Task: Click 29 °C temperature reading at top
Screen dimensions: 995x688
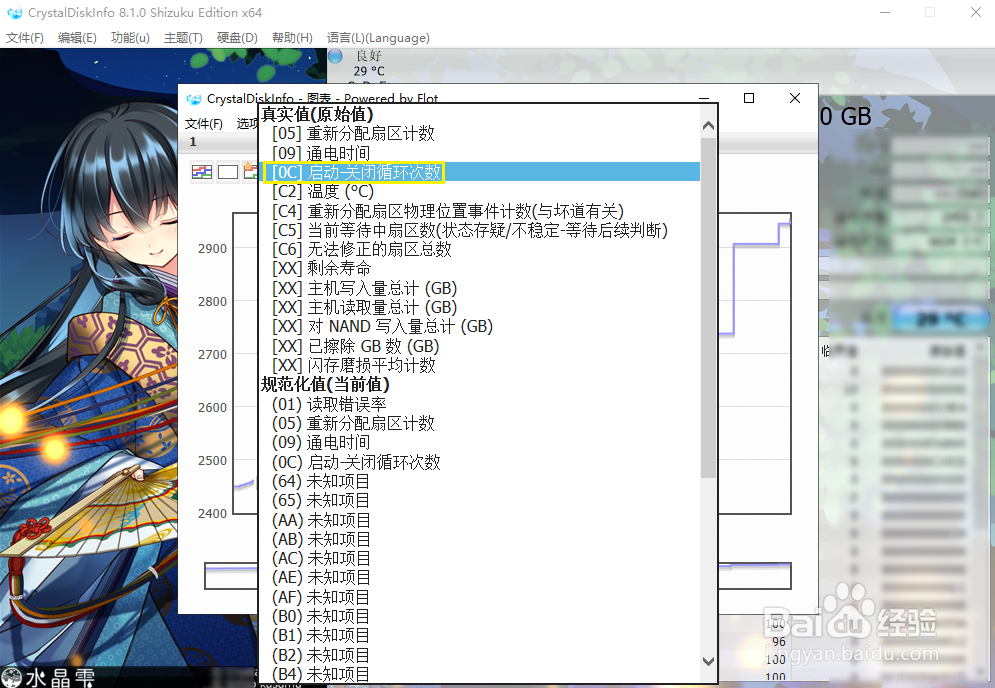Action: pyautogui.click(x=369, y=71)
